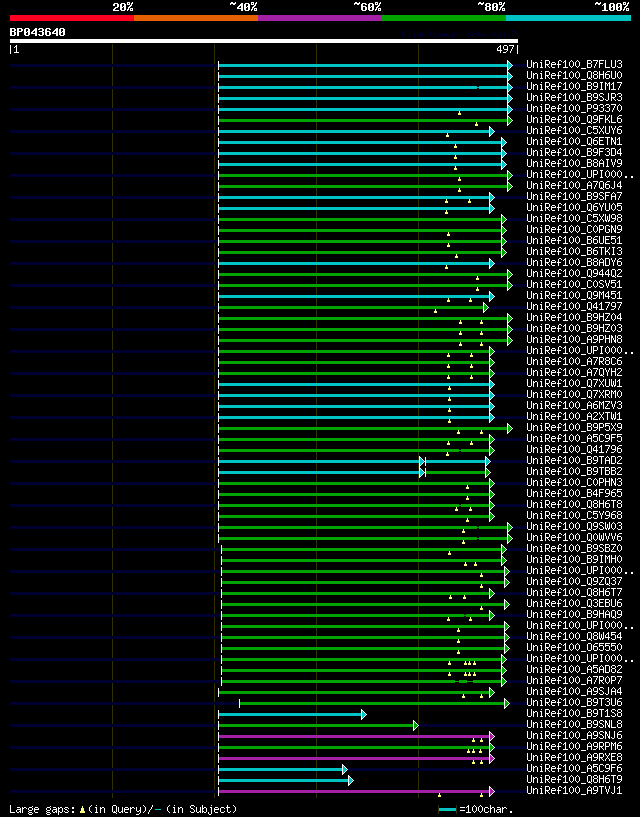Select the UniRef100_B9TAD2 label
The height and width of the screenshot is (817, 640).
pyautogui.click(x=574, y=461)
